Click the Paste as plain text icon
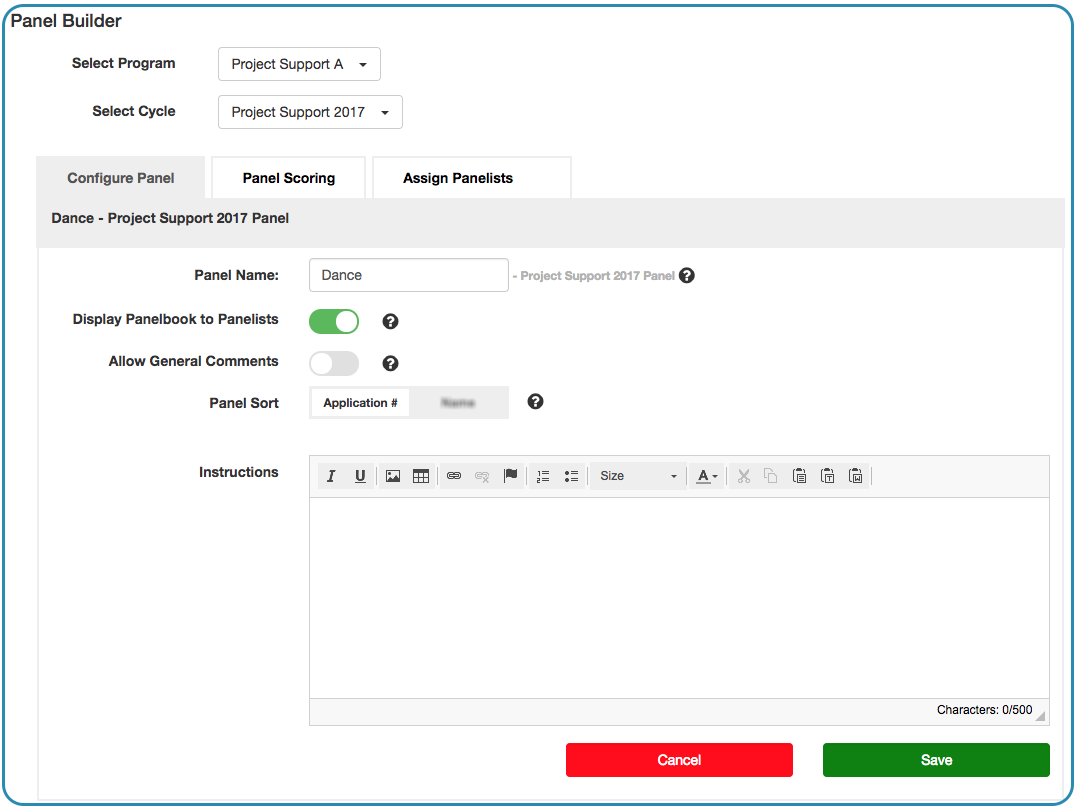 (x=828, y=477)
